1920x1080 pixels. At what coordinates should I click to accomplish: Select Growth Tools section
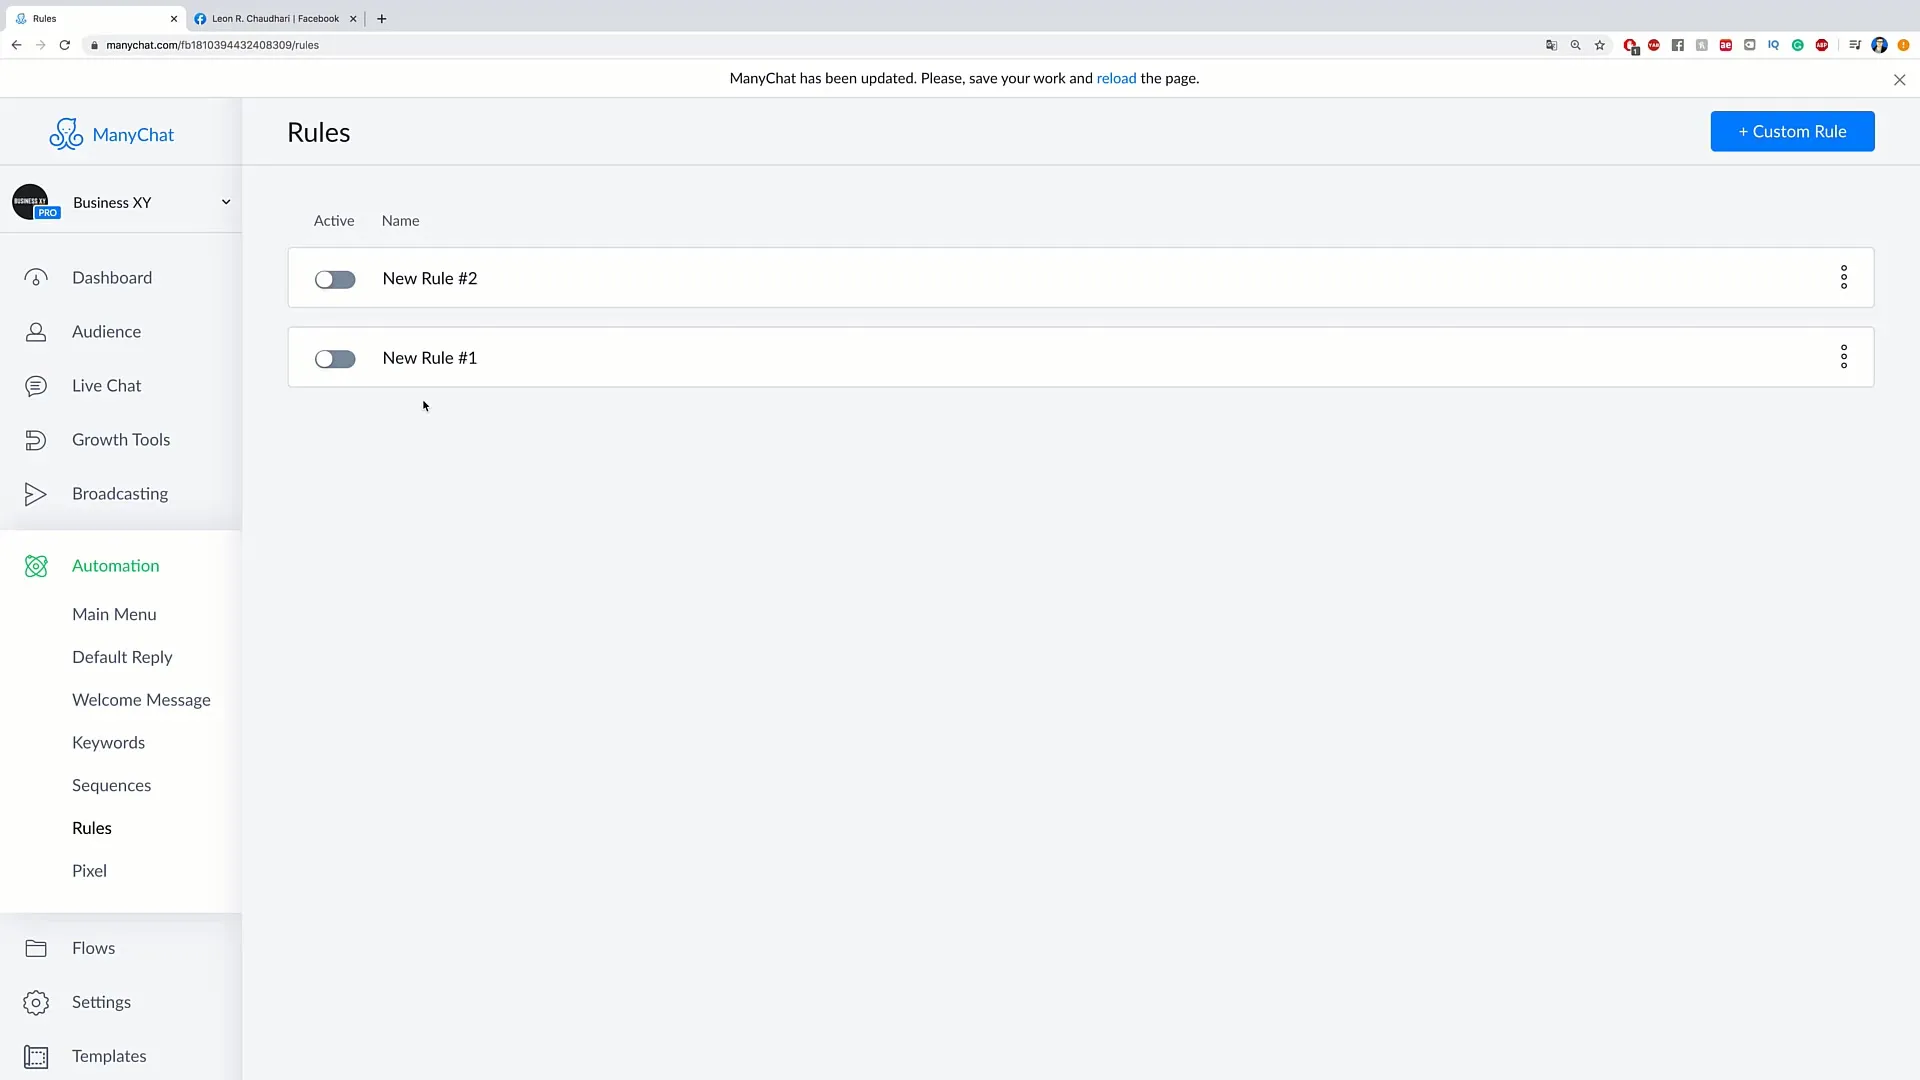[x=121, y=439]
